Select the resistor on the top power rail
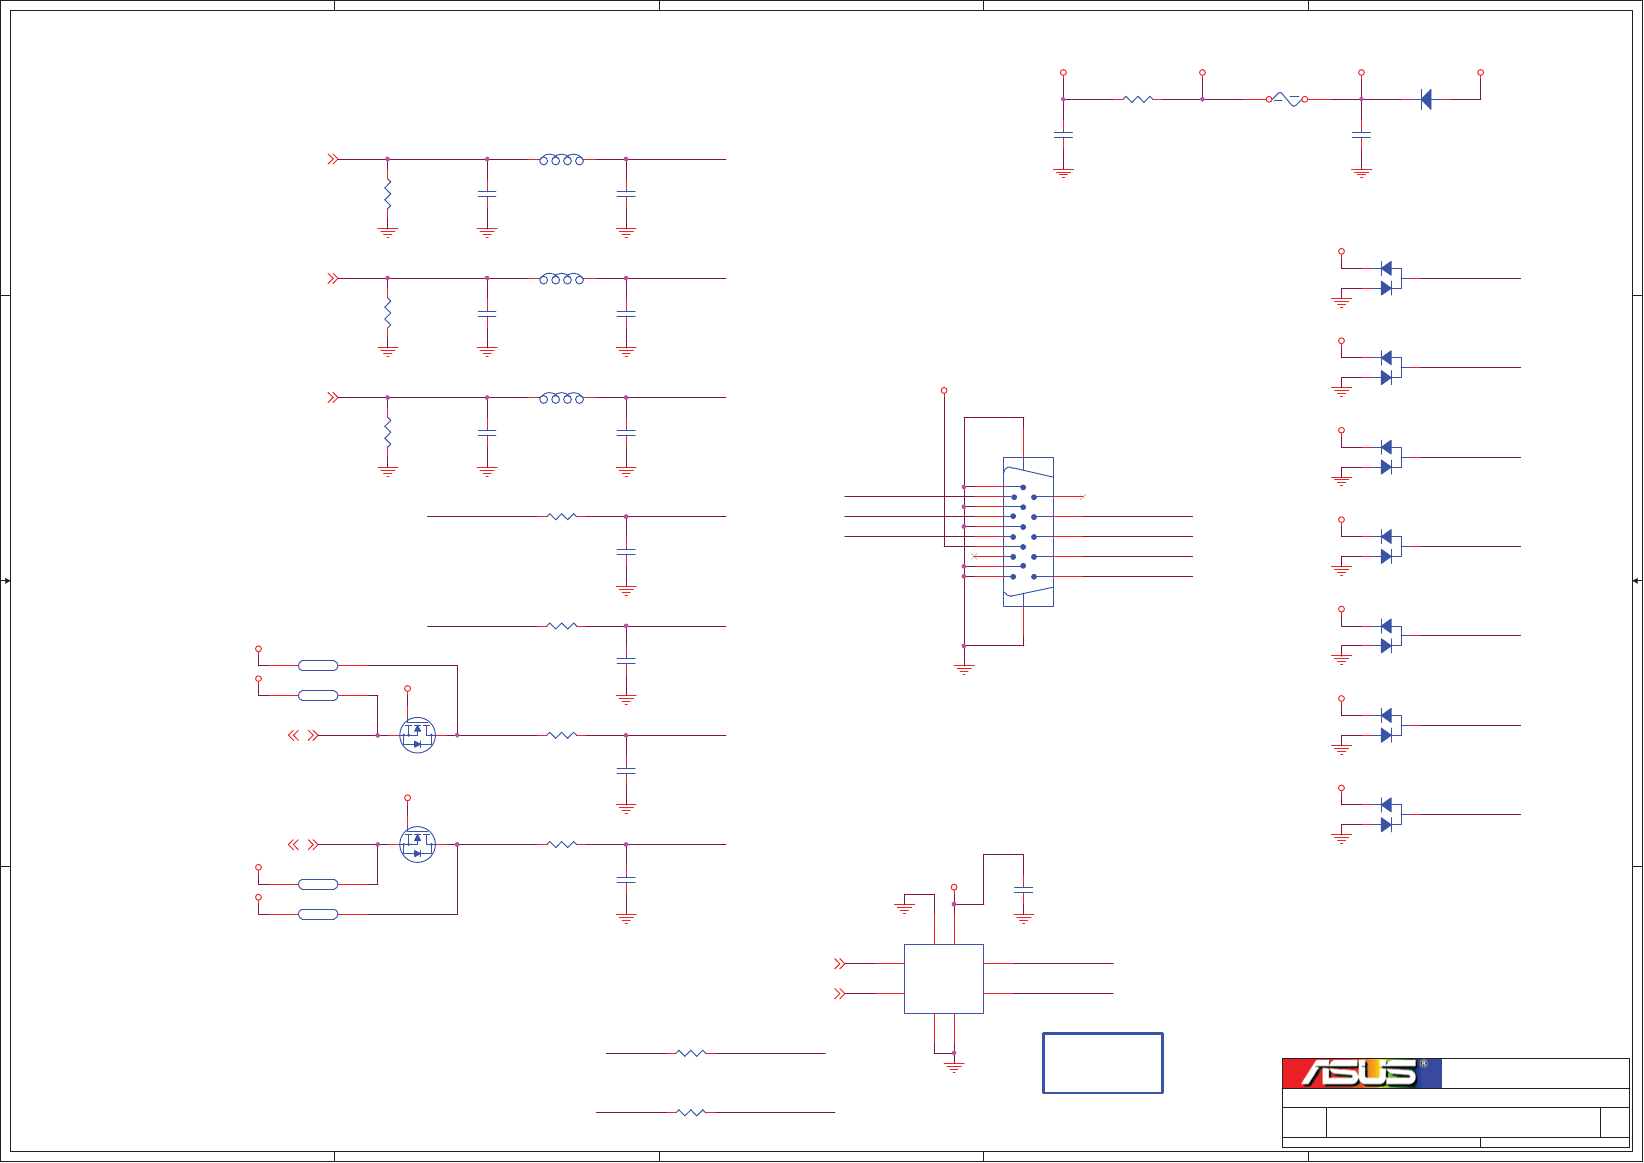 1138,99
